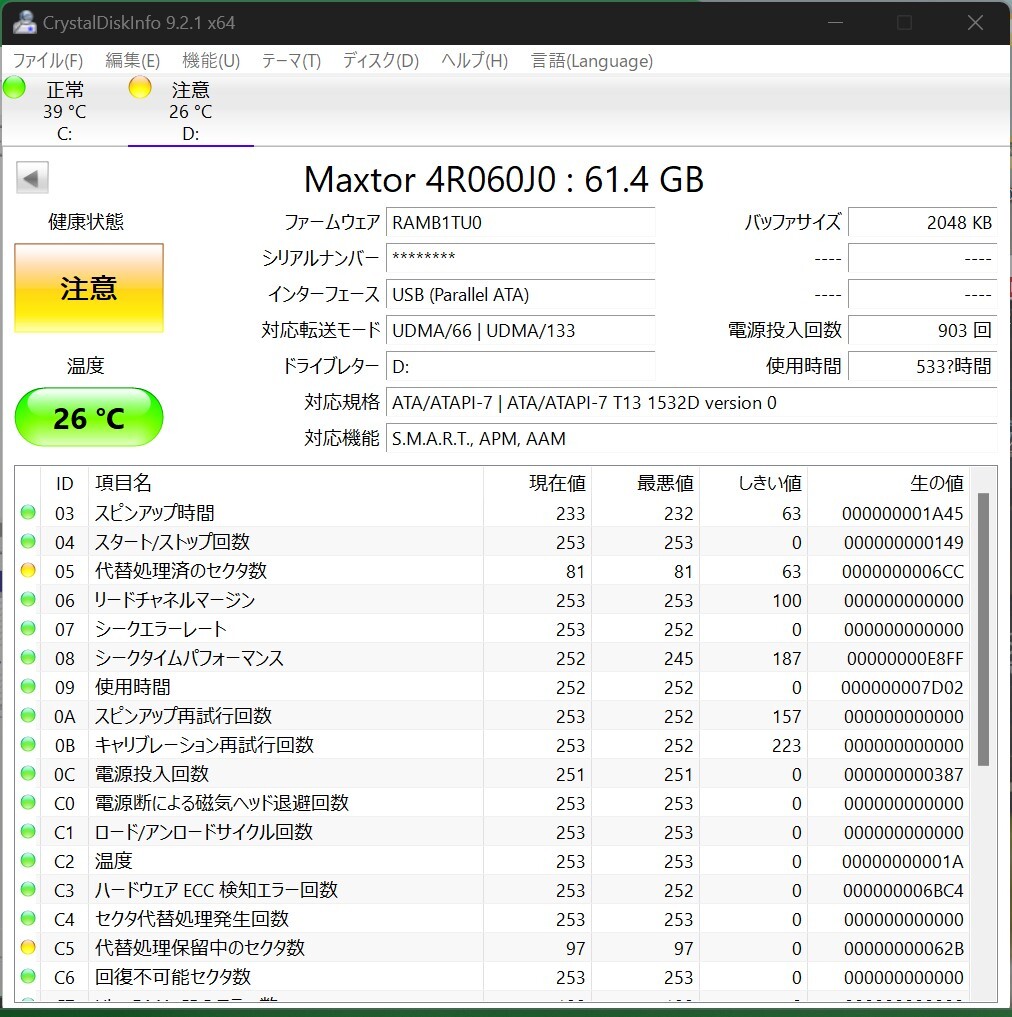Select the シークエラーレート attribute row
This screenshot has height=1017, width=1012.
click(x=400, y=629)
